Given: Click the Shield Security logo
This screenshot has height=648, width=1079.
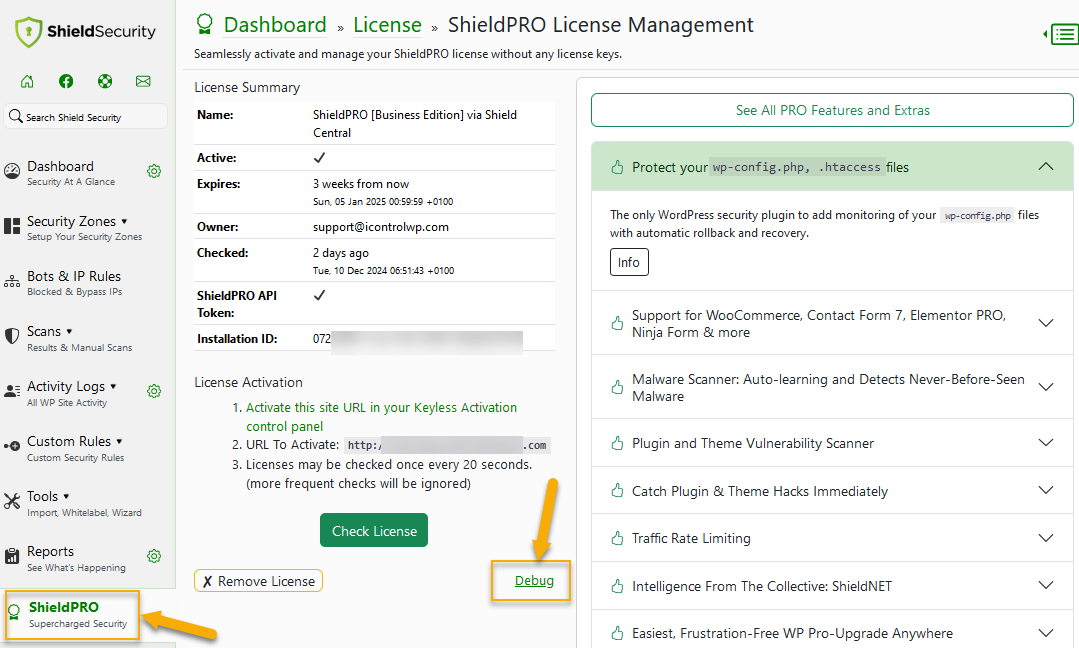Looking at the screenshot, I should coord(85,32).
